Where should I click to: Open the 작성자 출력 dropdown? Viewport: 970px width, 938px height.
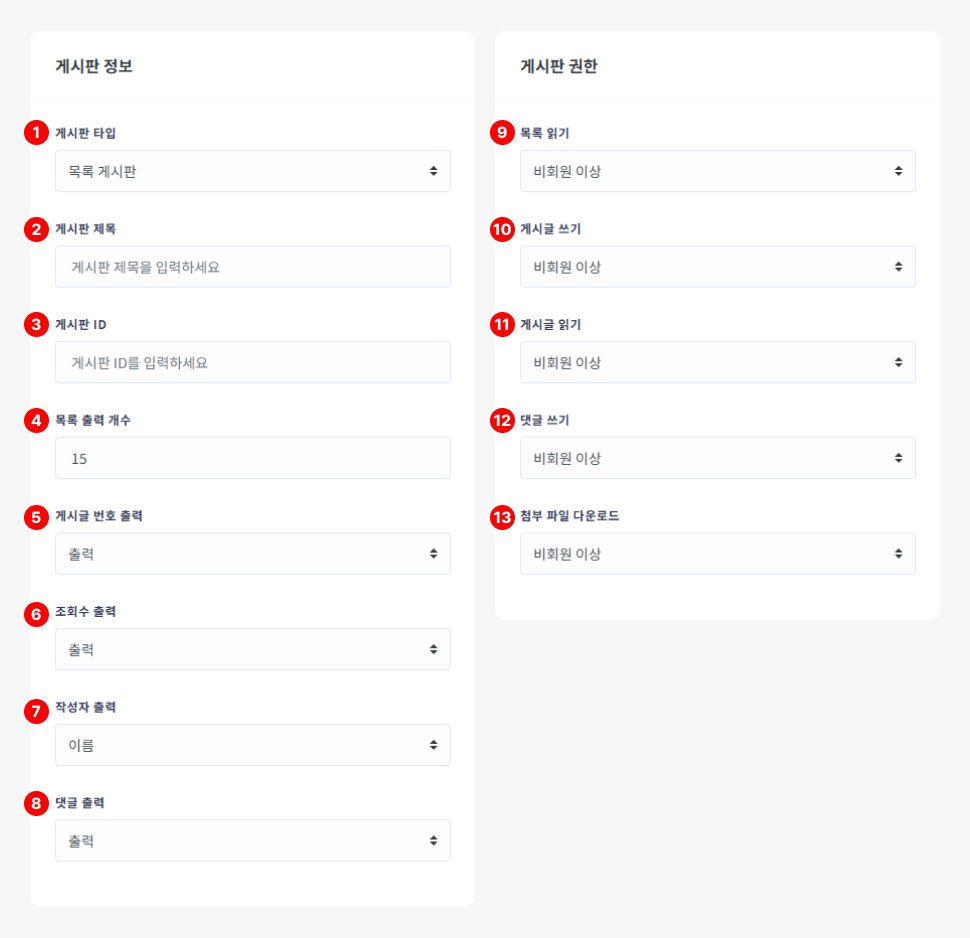coord(252,745)
